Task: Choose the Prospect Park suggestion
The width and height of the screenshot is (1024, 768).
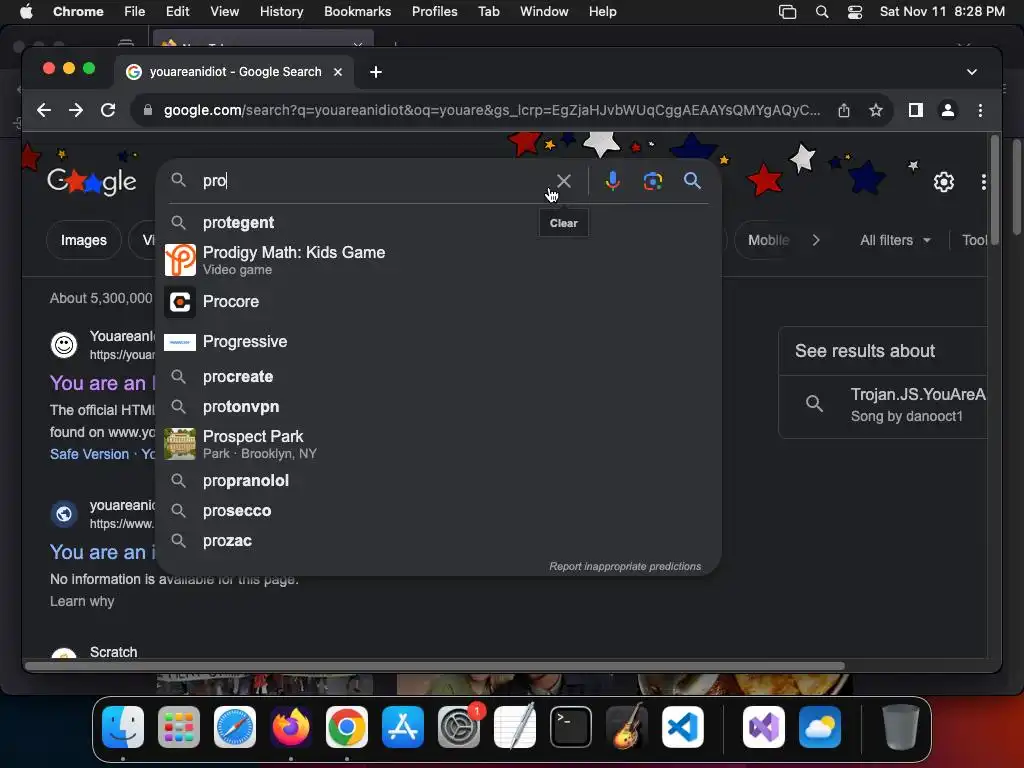Action: click(439, 444)
